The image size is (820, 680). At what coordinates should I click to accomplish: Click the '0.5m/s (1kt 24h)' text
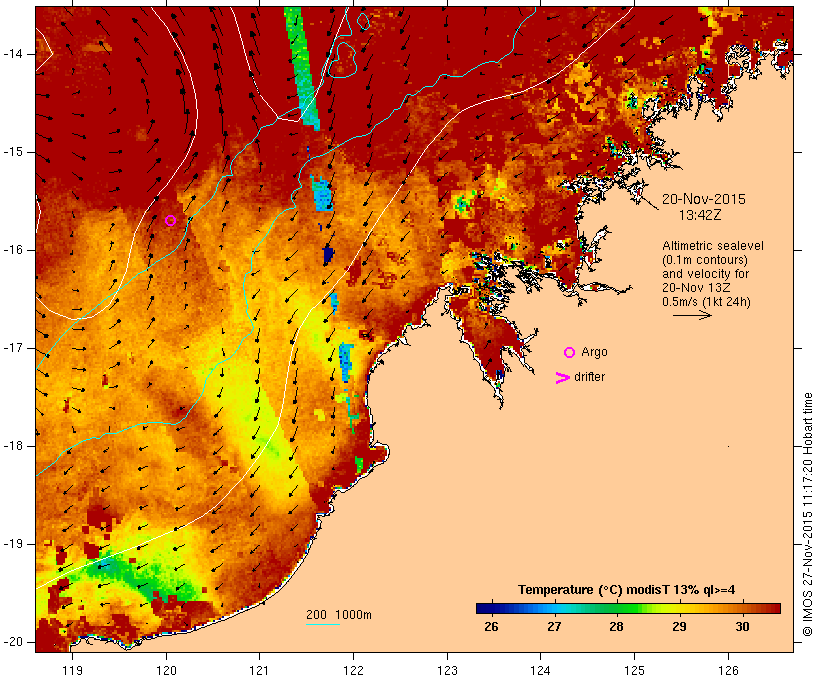coord(706,302)
